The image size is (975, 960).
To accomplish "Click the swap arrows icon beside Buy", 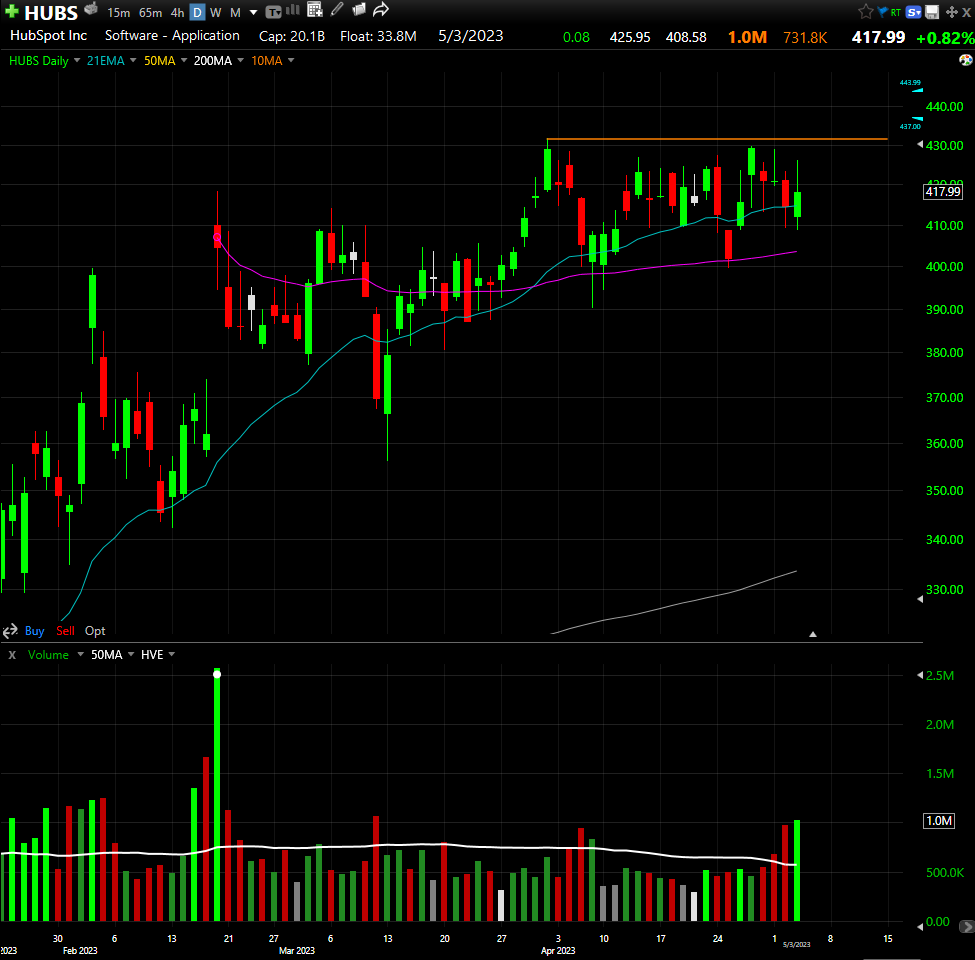I will click(x=10, y=631).
